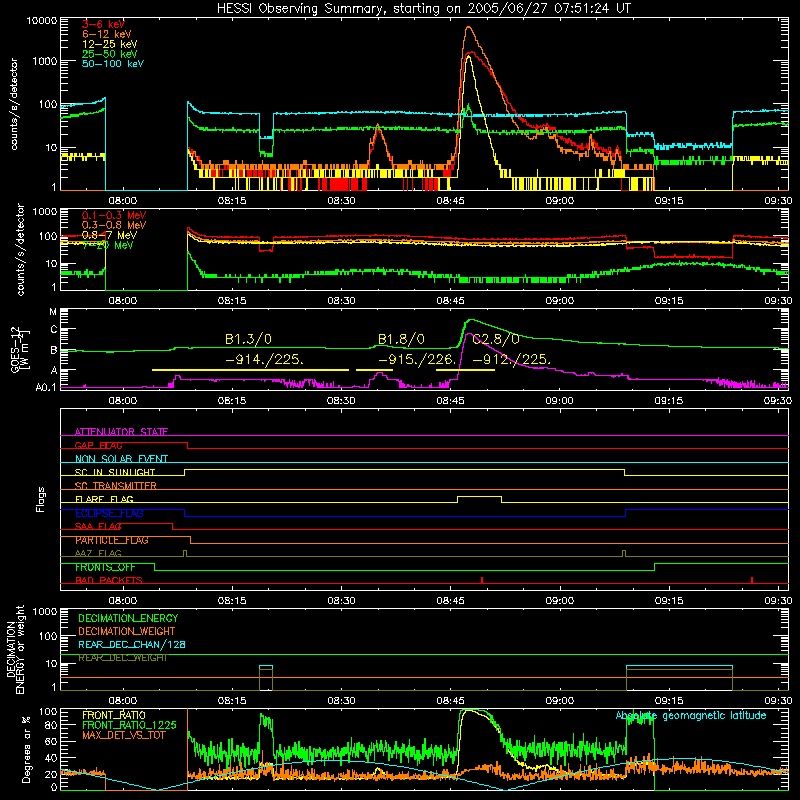The height and width of the screenshot is (800, 800).
Task: Click the ECLIPSE_FLAG label
Action: 109,513
